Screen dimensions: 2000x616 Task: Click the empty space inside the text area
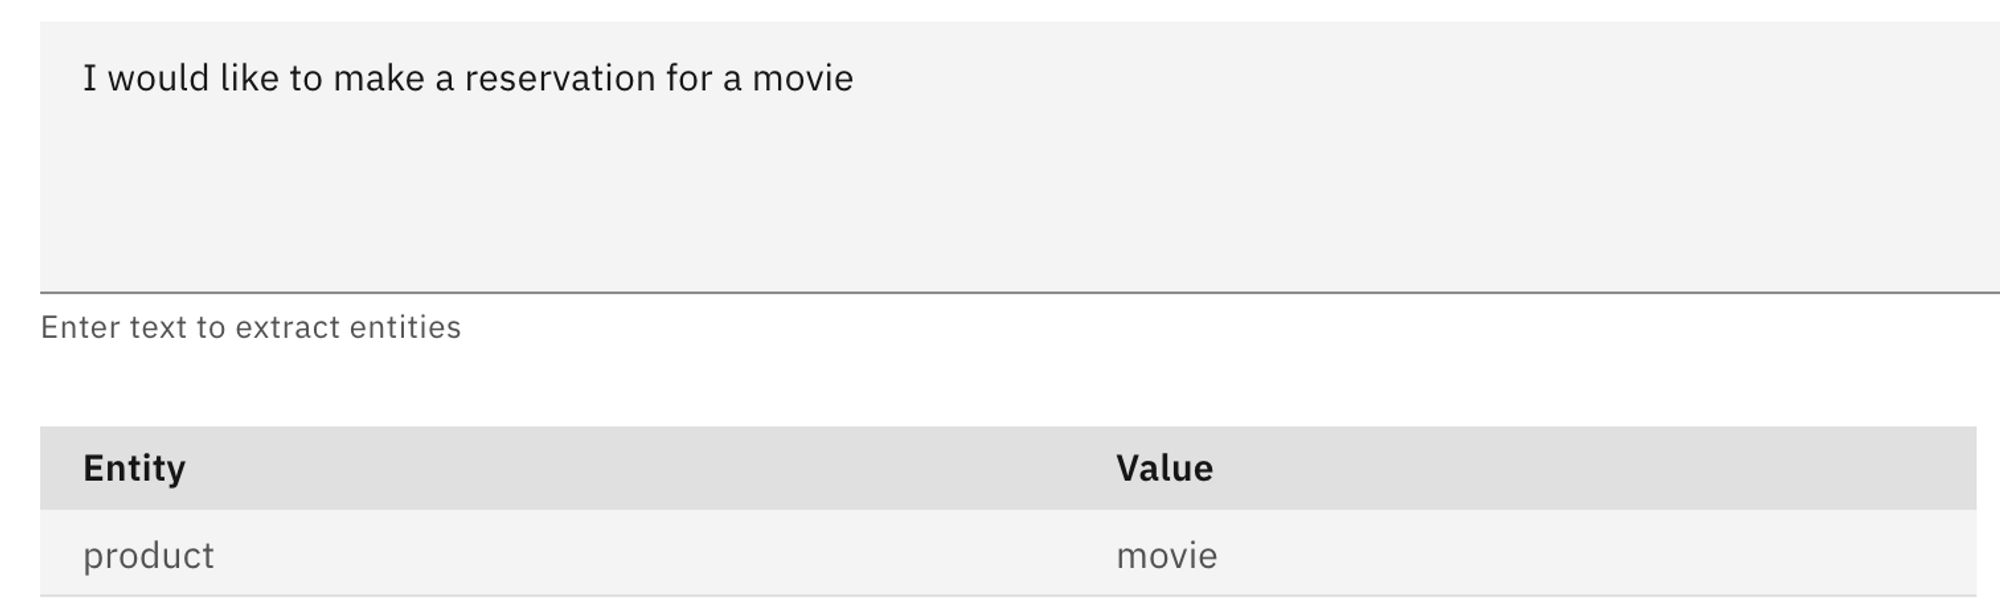click(x=1000, y=190)
